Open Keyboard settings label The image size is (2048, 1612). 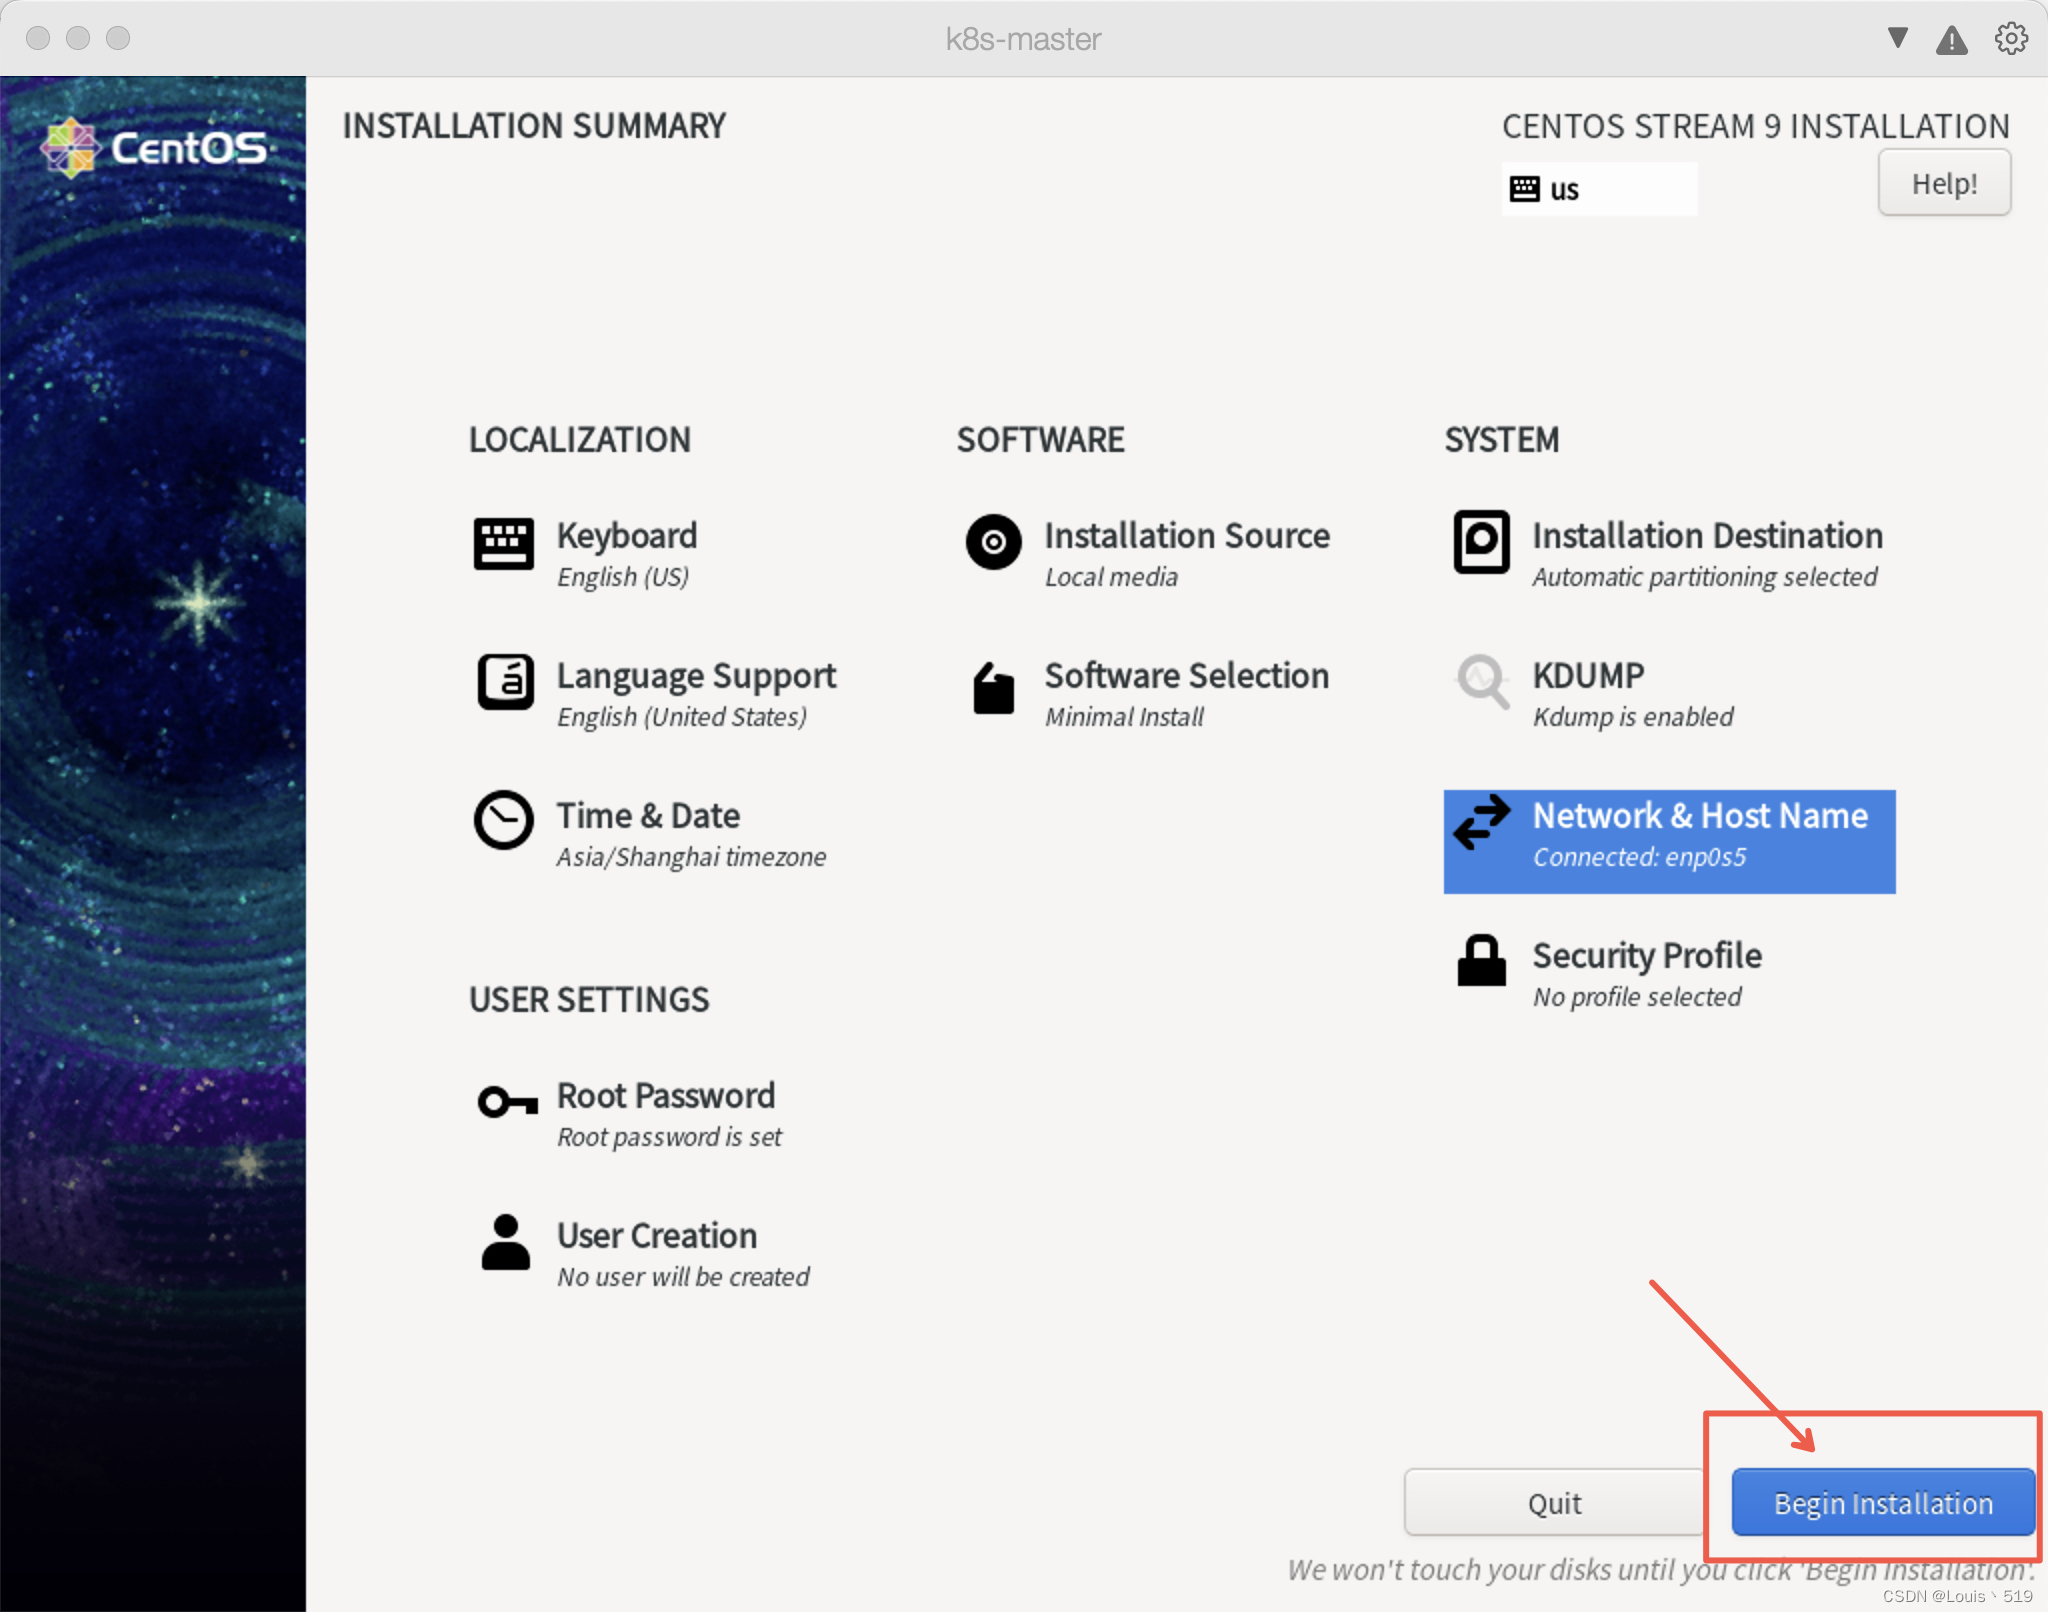coord(627,536)
